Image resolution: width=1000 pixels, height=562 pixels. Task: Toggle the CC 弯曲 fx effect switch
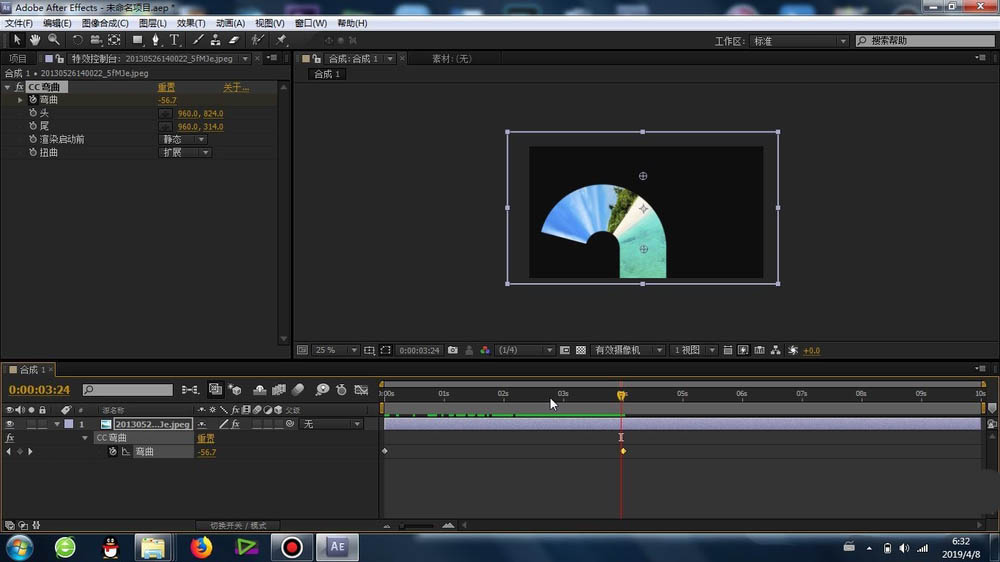(19, 87)
